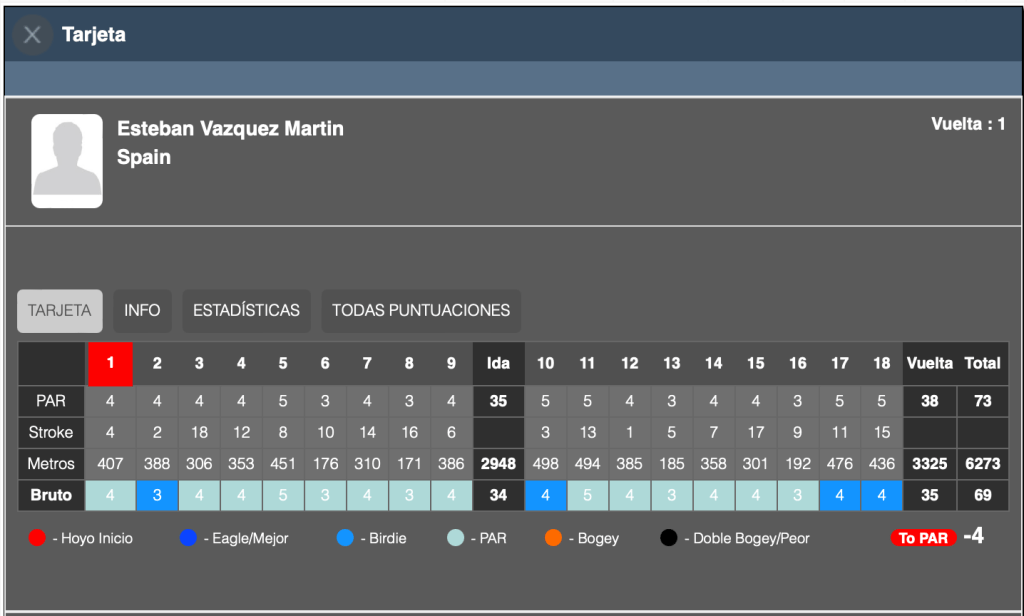The width and height of the screenshot is (1024, 616).
Task: Click the red To PAR badge
Action: pyautogui.click(x=922, y=538)
